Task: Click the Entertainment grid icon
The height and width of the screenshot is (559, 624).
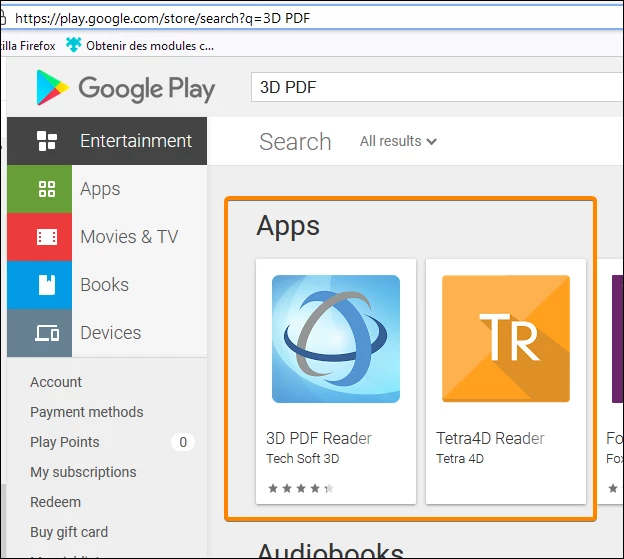Action: tap(47, 141)
